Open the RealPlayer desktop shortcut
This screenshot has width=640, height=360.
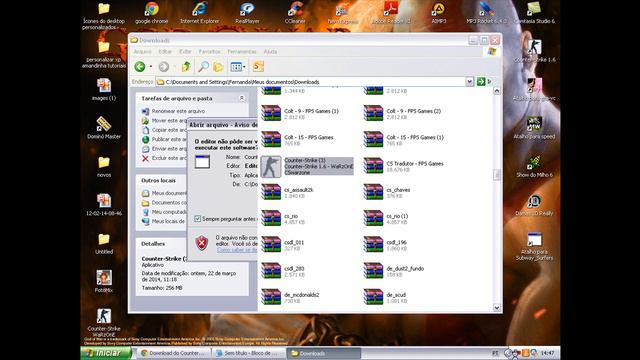point(247,13)
